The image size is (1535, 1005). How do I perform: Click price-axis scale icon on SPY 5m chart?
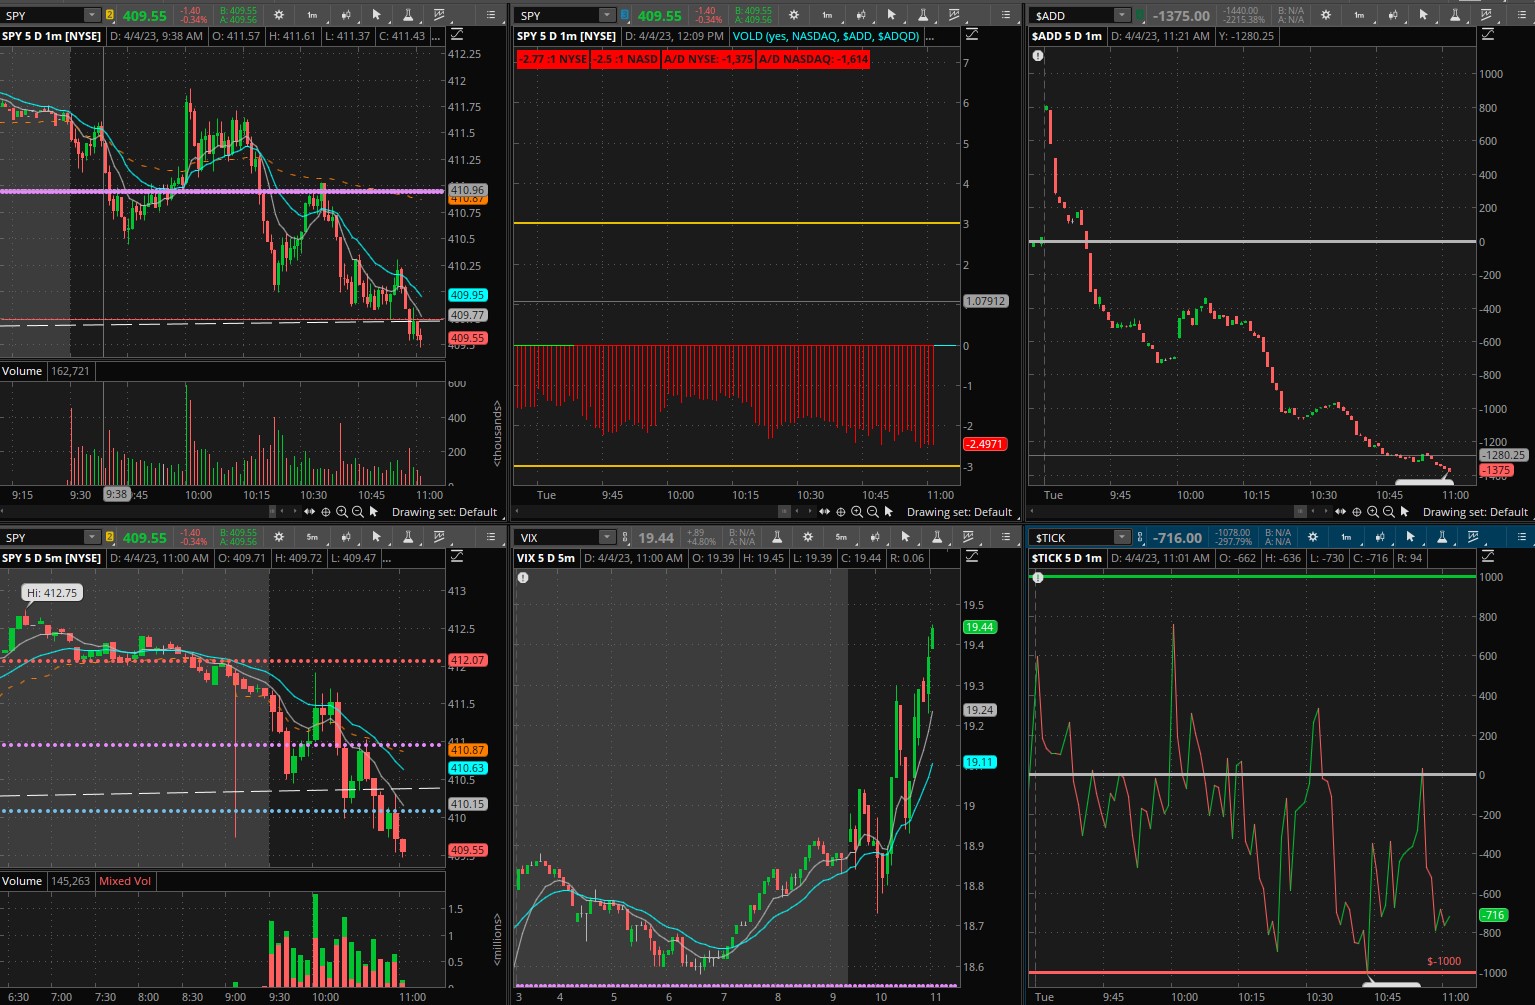[x=456, y=557]
